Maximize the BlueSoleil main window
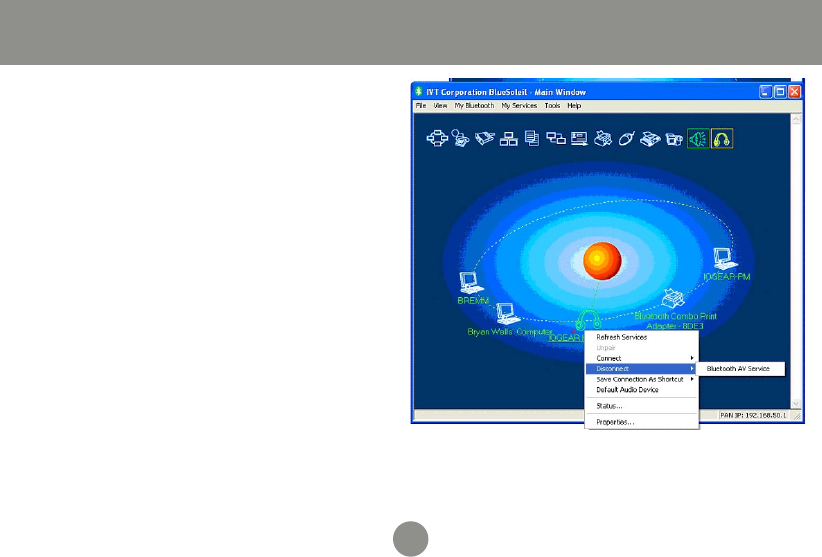The image size is (822, 557). pos(780,92)
